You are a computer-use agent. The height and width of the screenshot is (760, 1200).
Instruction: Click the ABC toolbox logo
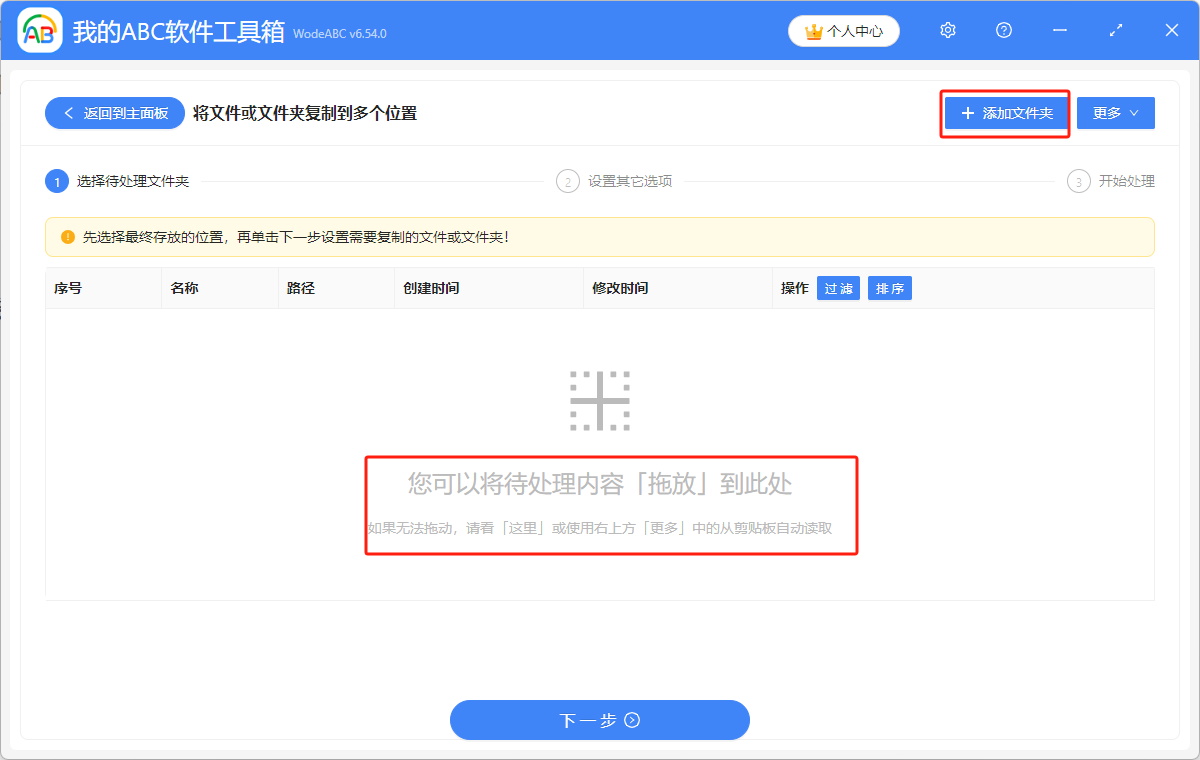click(39, 30)
